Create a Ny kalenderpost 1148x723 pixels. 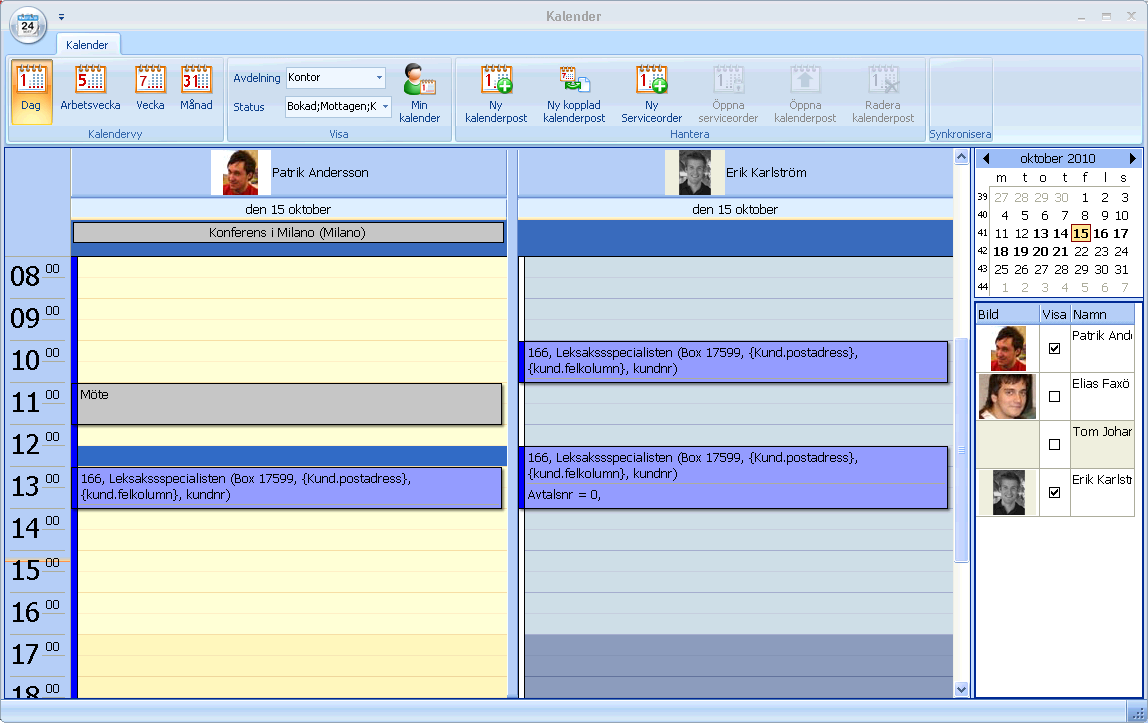496,93
